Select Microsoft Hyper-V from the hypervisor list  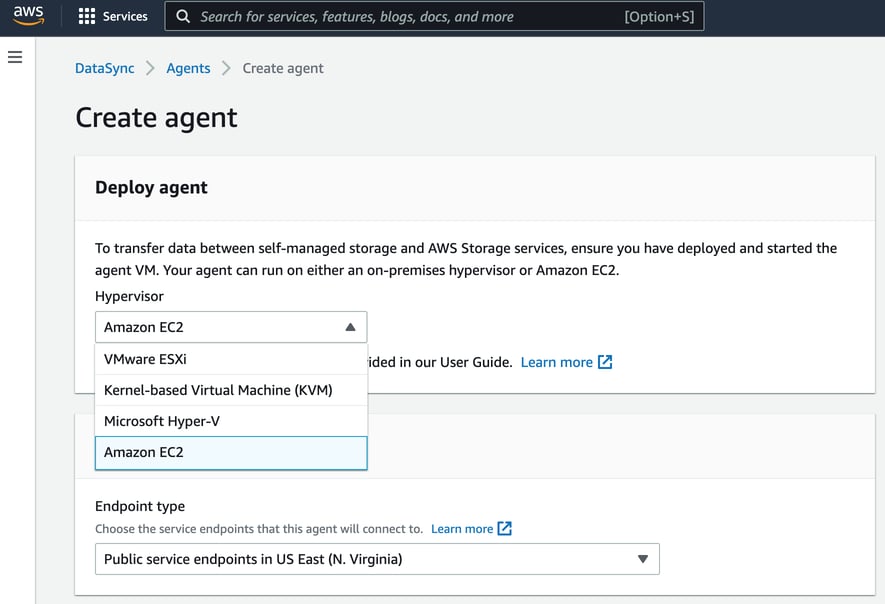[160, 421]
